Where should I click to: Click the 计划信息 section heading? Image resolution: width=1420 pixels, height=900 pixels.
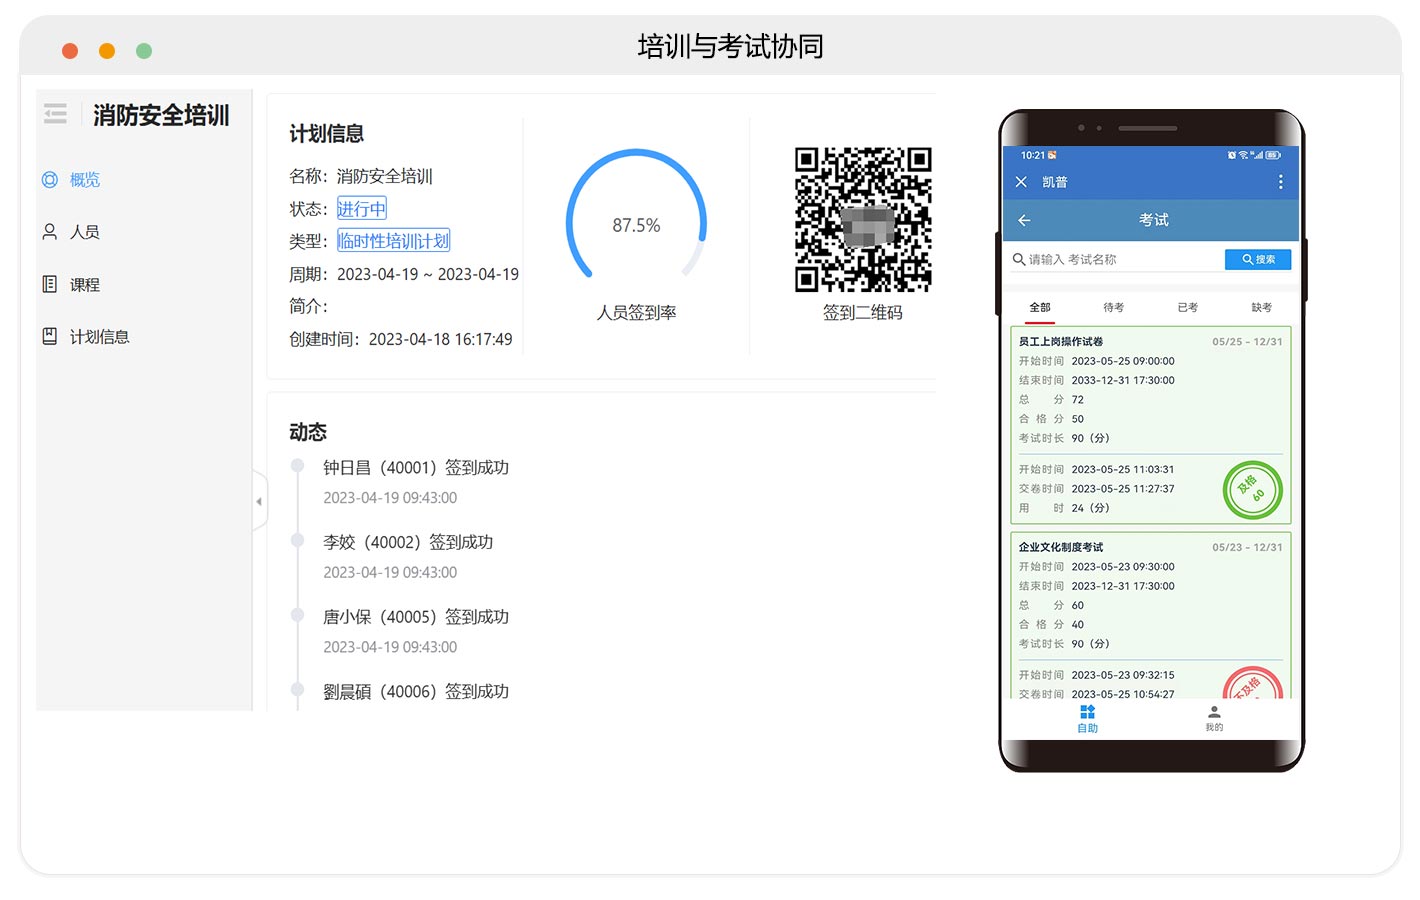326,134
